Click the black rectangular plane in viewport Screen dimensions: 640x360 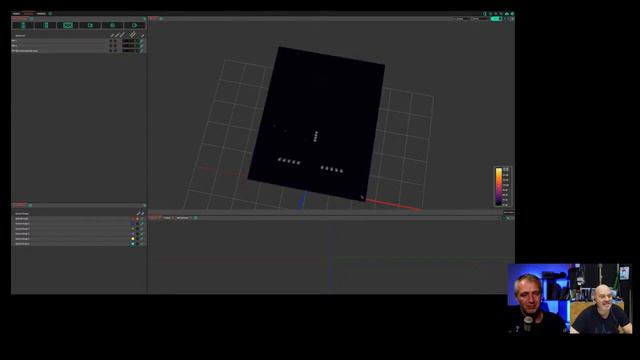[x=316, y=124]
